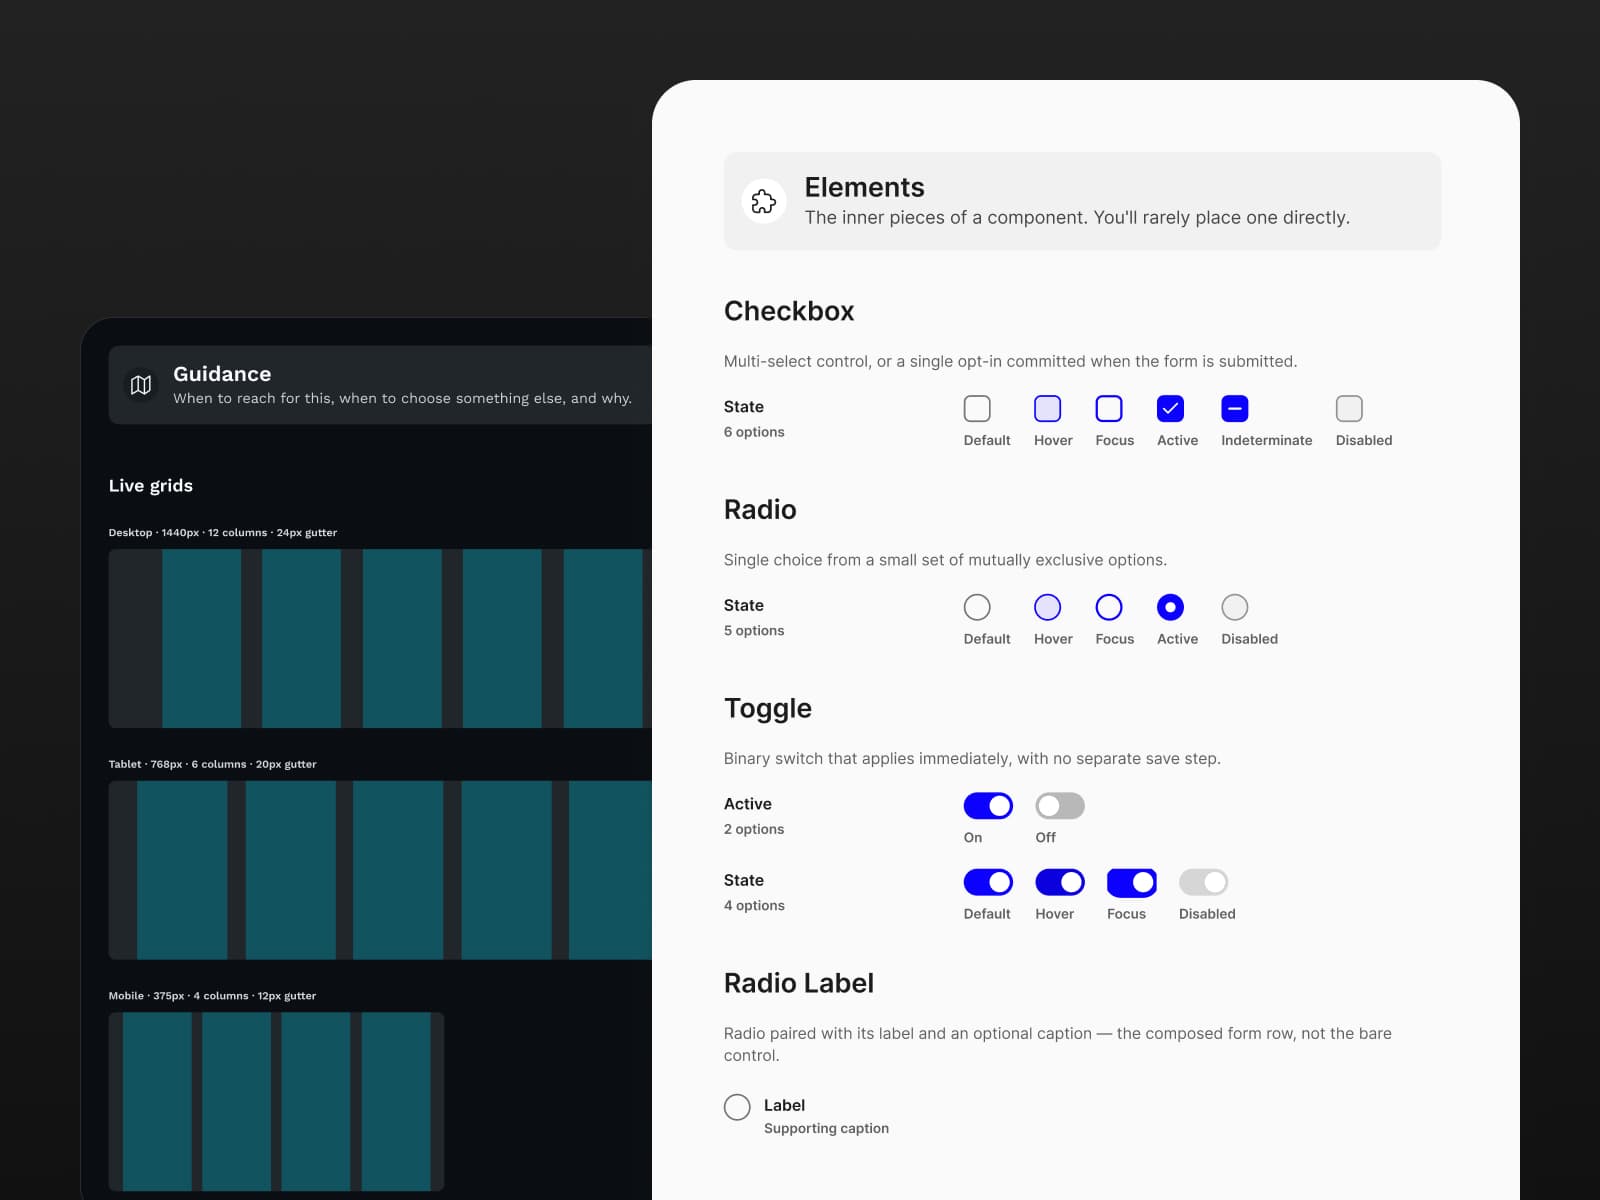Click the Indeterminate checkbox
This screenshot has height=1200, width=1600.
pyautogui.click(x=1235, y=408)
